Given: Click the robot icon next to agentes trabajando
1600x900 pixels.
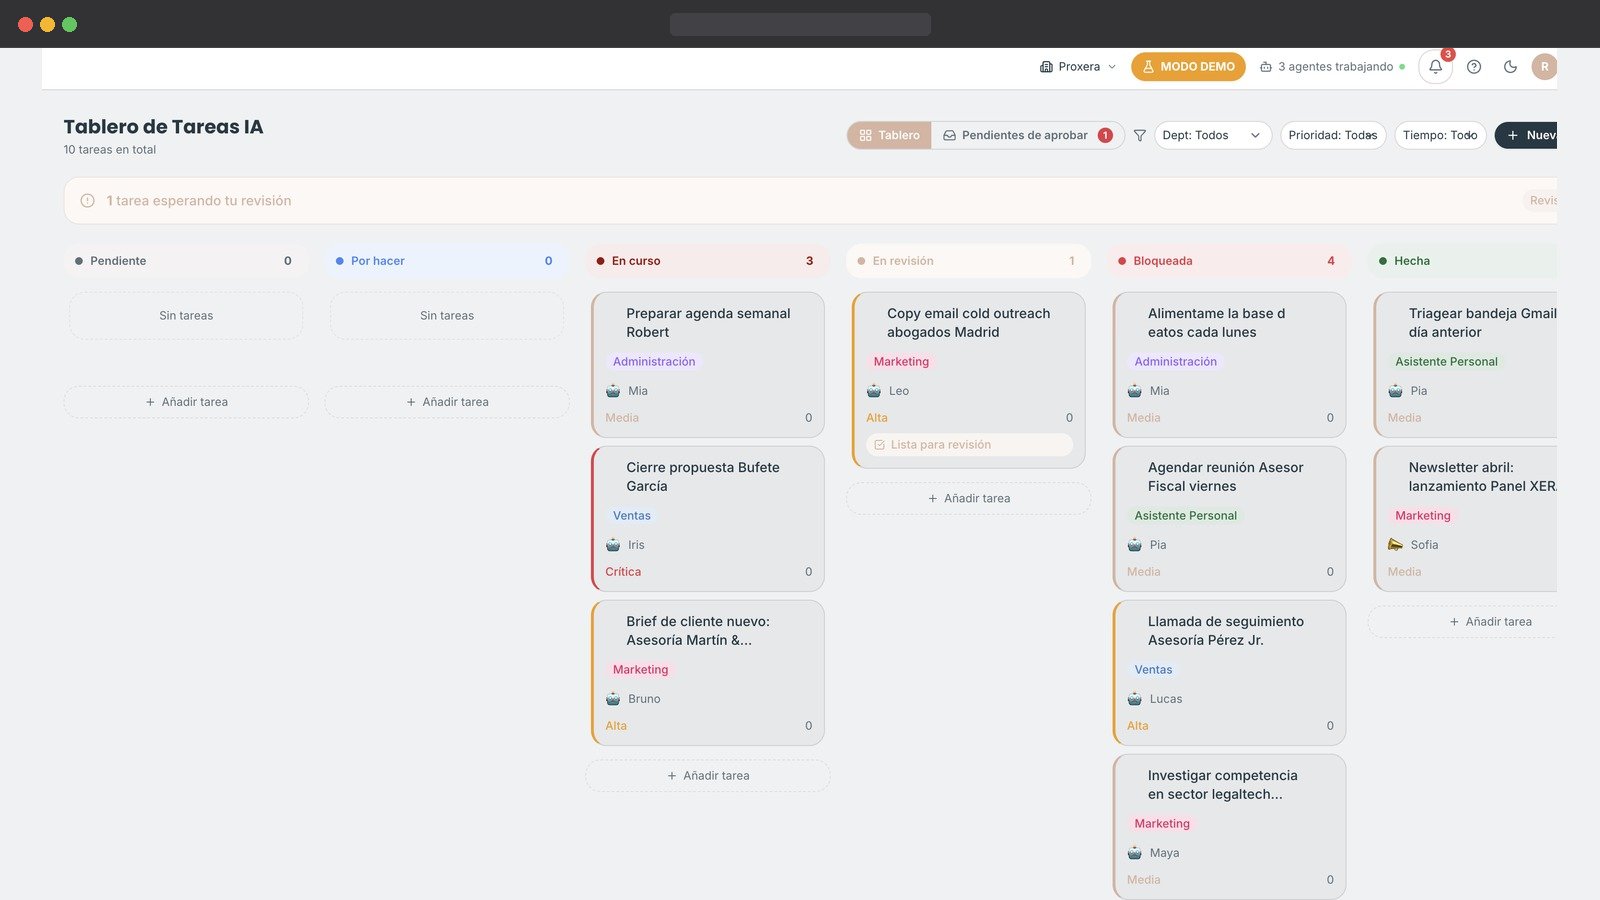Looking at the screenshot, I should click(x=1266, y=67).
